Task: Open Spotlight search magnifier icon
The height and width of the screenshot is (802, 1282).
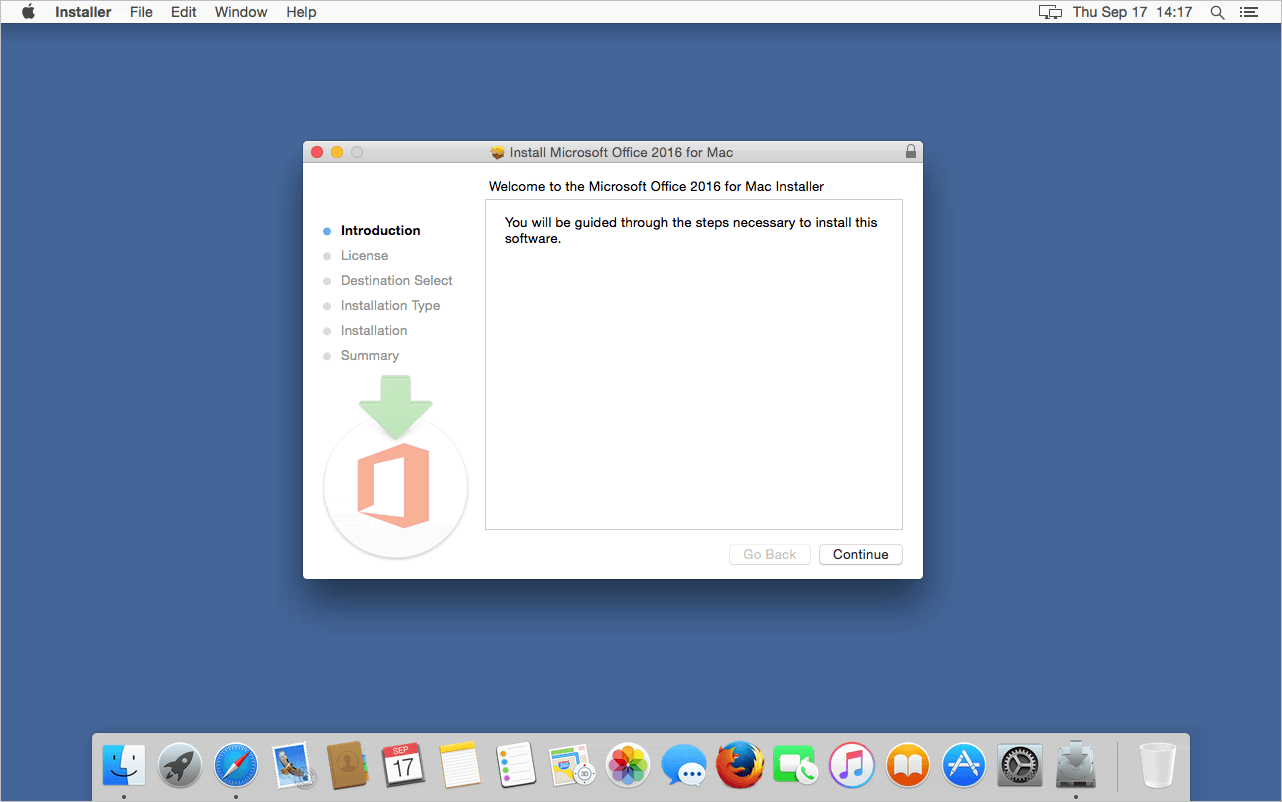Action: [x=1217, y=12]
